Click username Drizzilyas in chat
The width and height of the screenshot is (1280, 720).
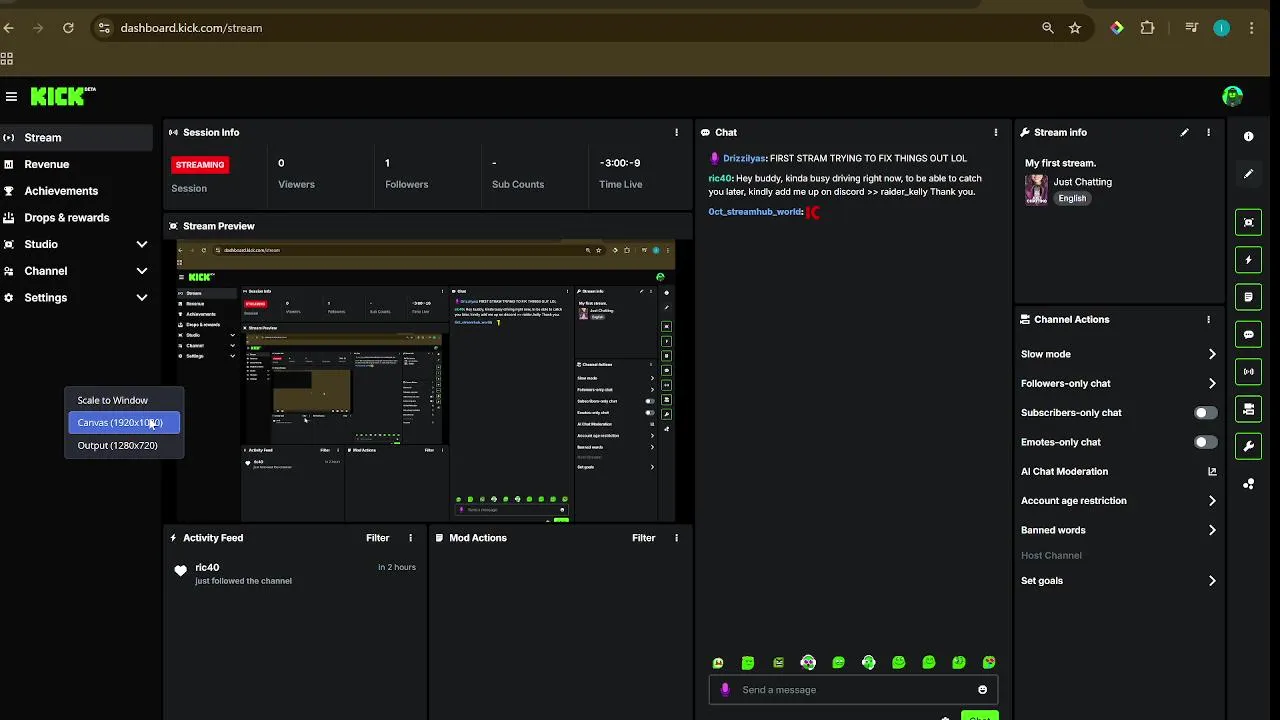tap(744, 158)
